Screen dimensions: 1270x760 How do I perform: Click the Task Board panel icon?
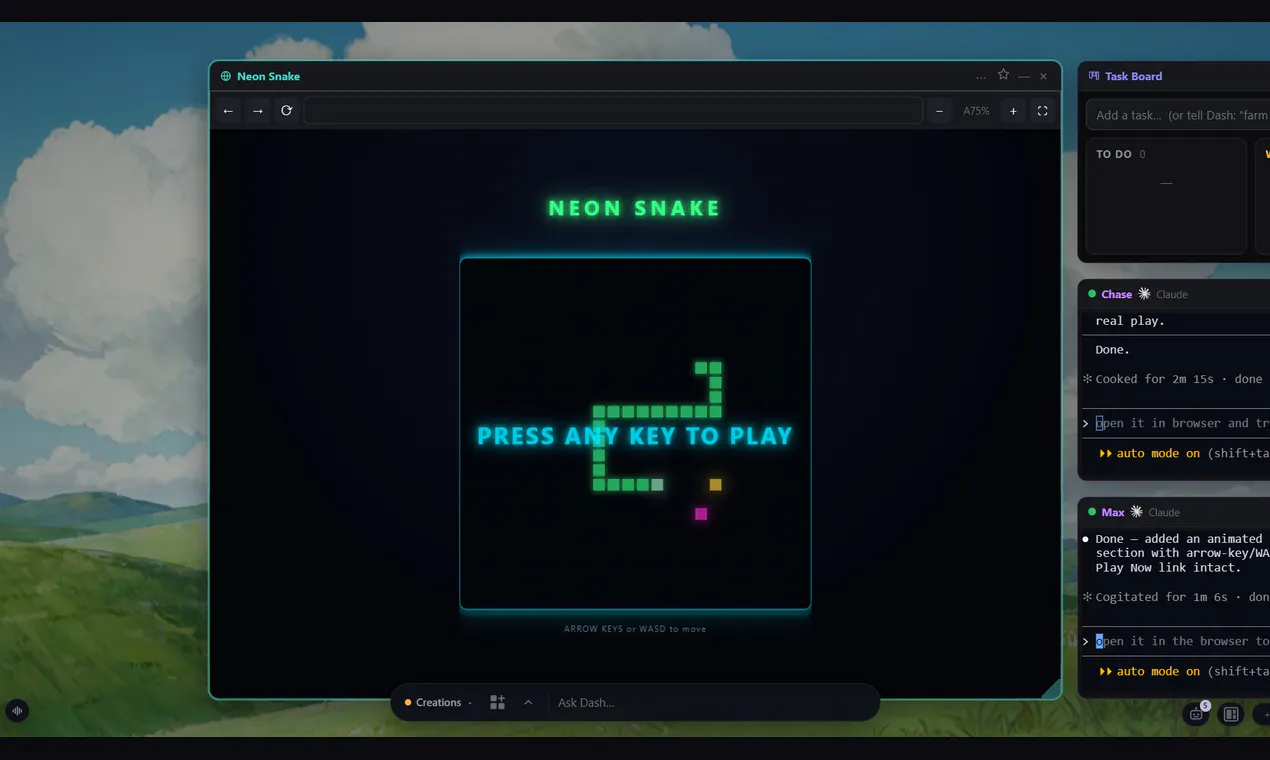click(x=1094, y=76)
